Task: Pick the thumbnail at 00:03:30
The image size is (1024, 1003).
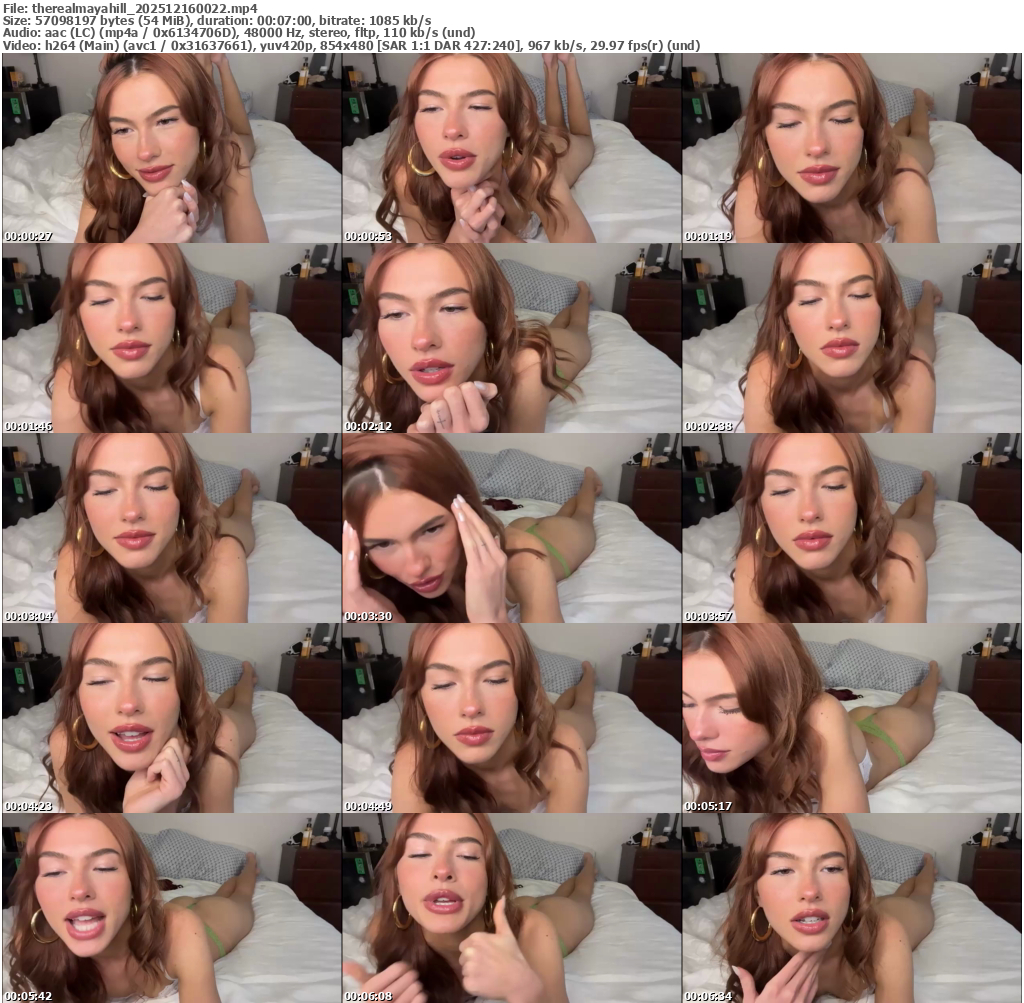Action: pos(511,528)
